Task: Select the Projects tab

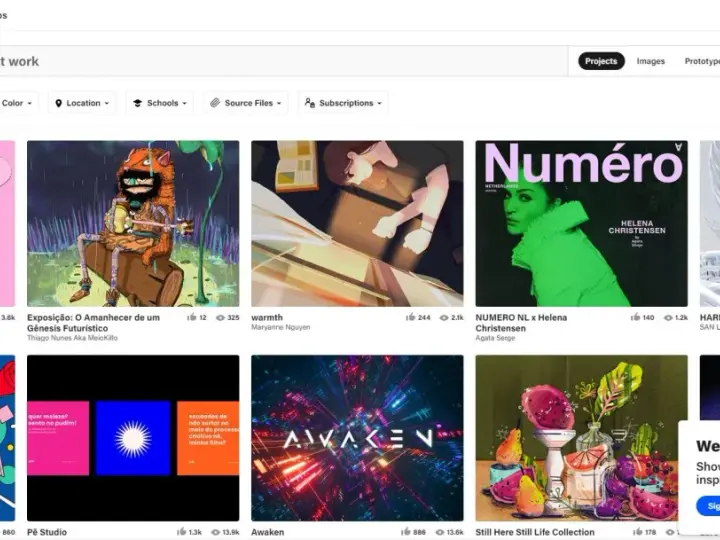Action: (x=601, y=61)
